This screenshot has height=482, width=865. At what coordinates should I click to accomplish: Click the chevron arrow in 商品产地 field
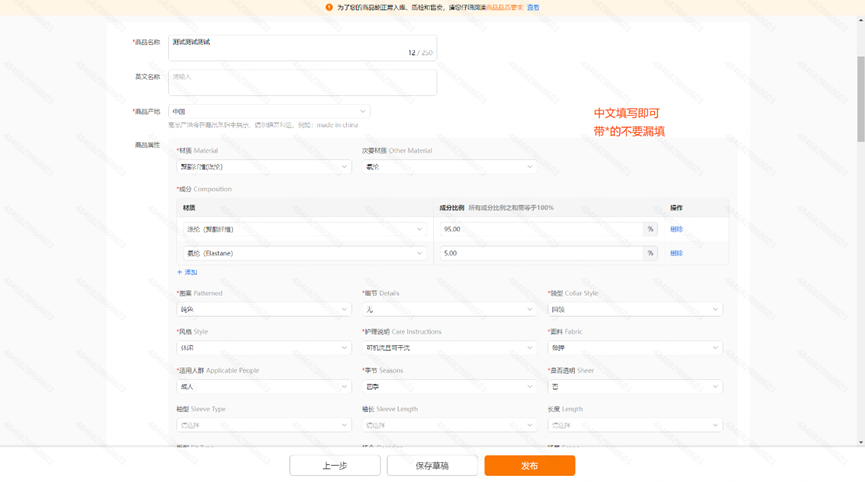tap(362, 112)
